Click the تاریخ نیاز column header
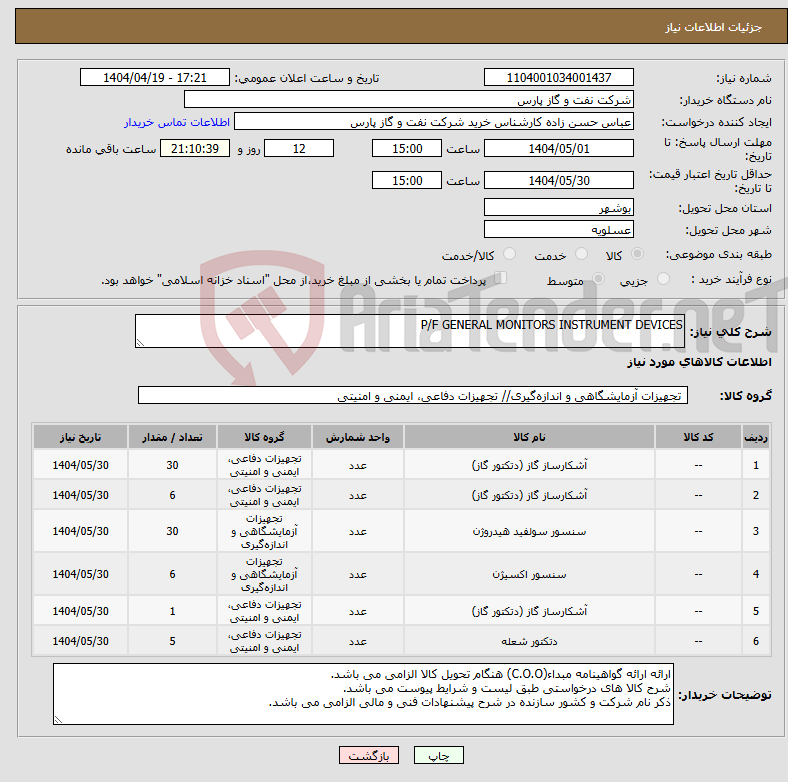The image size is (788, 782). 80,437
